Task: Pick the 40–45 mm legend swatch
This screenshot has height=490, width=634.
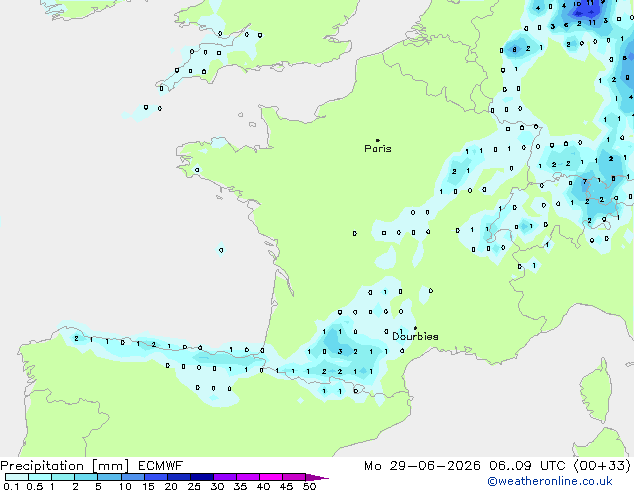Action: point(271,477)
